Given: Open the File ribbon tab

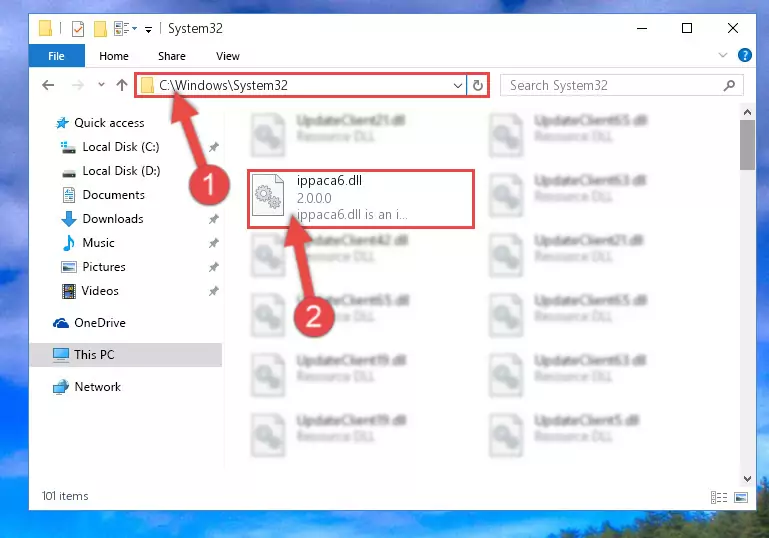Looking at the screenshot, I should (56, 56).
